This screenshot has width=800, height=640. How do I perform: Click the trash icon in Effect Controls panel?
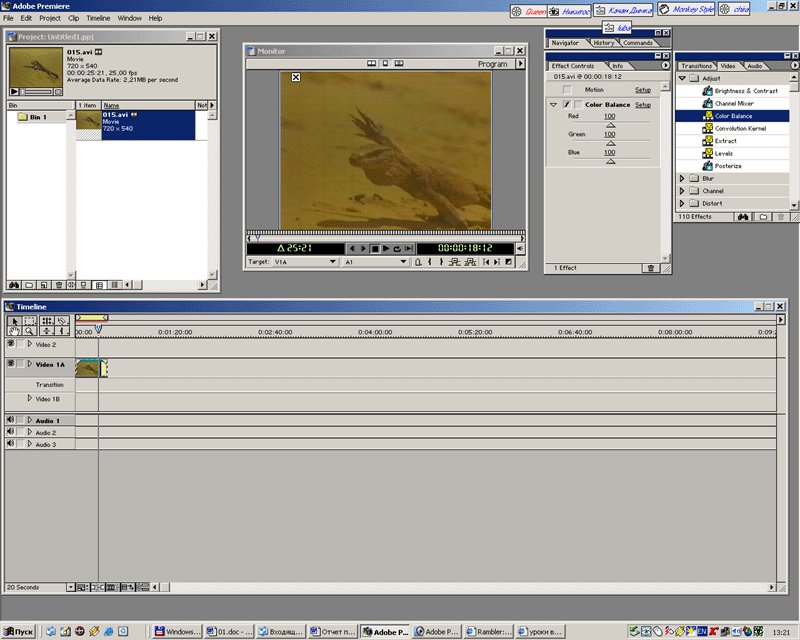click(650, 268)
